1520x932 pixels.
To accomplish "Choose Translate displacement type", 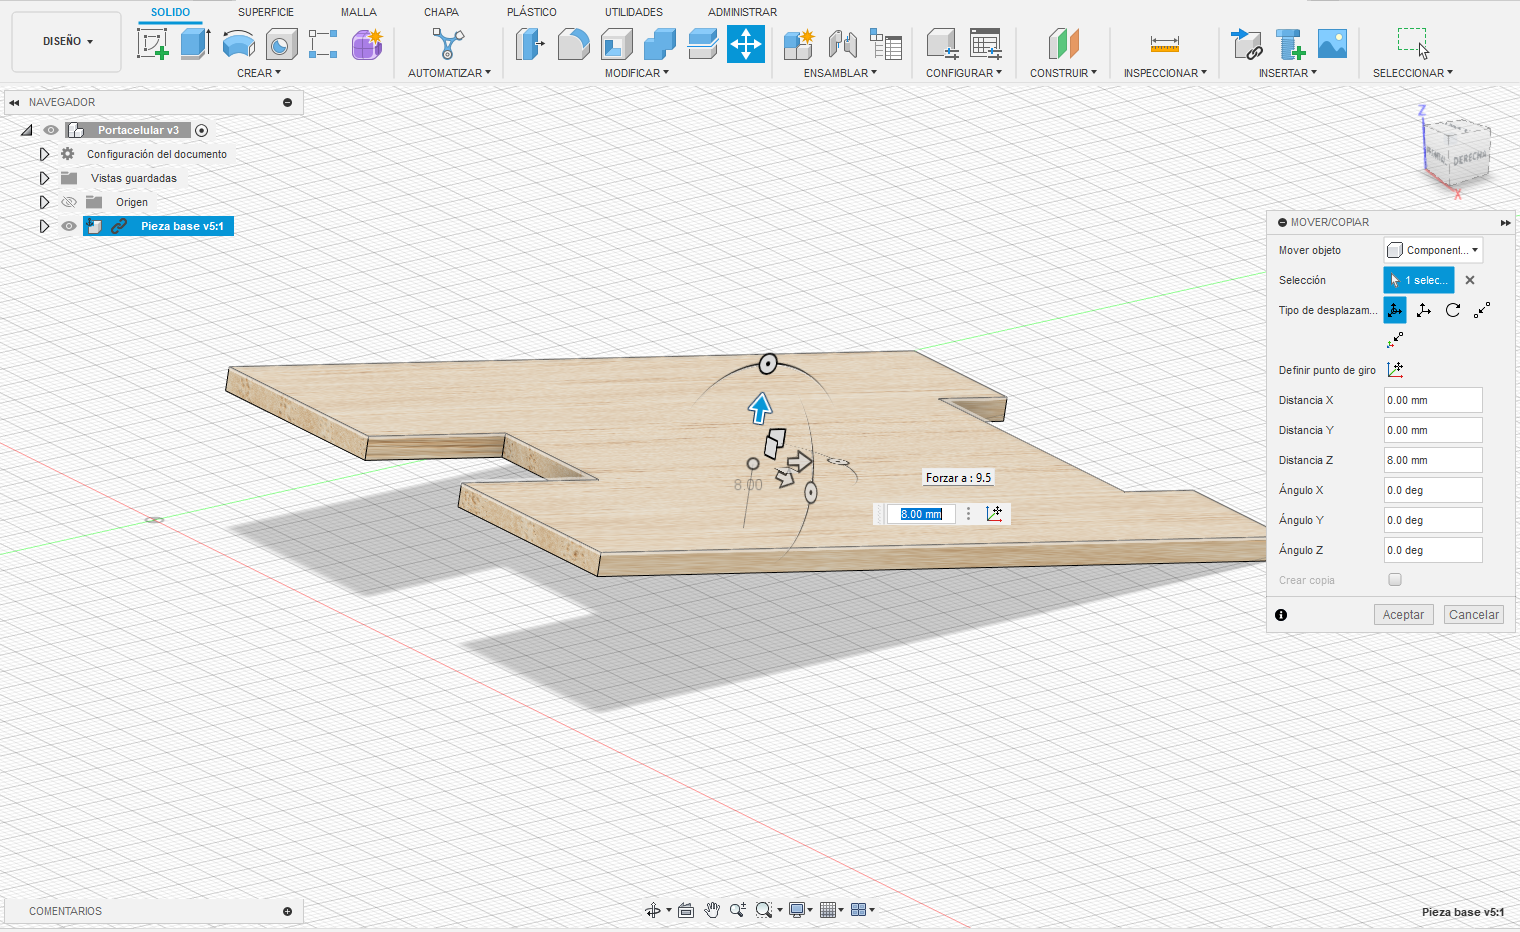I will click(1424, 310).
